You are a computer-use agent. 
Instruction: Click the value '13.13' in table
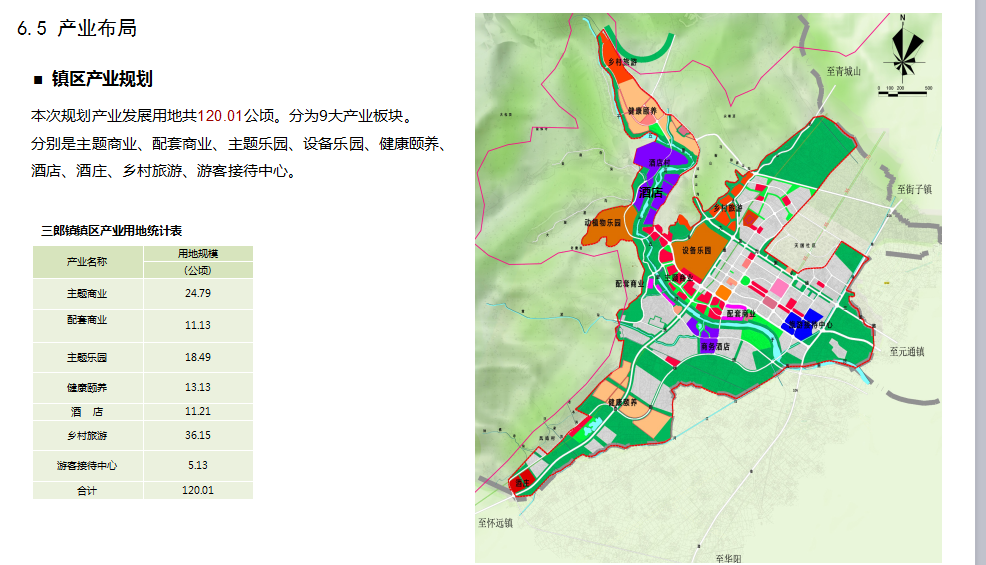coord(198,388)
